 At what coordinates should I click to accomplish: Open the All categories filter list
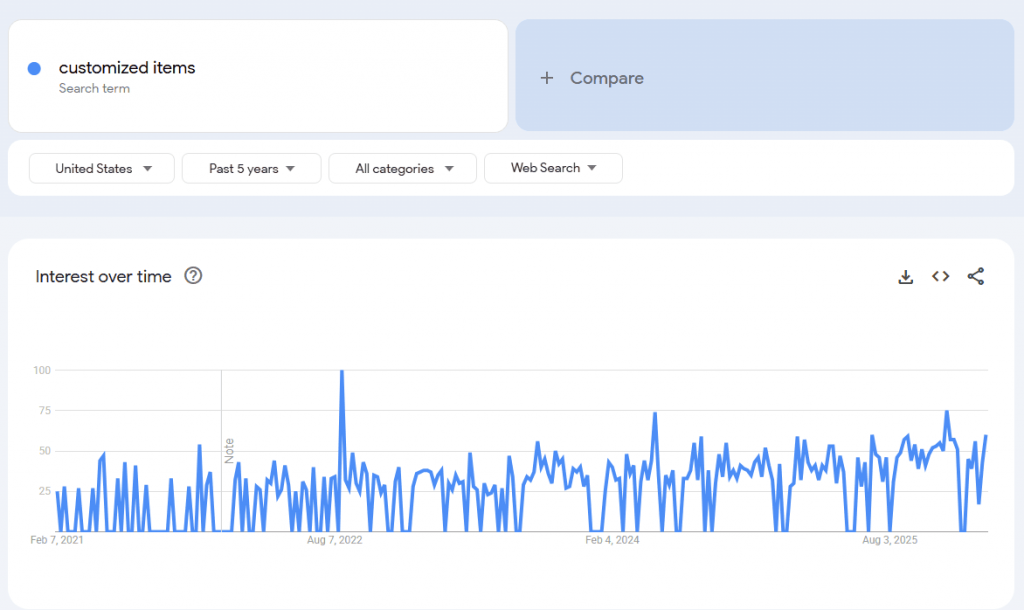pyautogui.click(x=402, y=168)
